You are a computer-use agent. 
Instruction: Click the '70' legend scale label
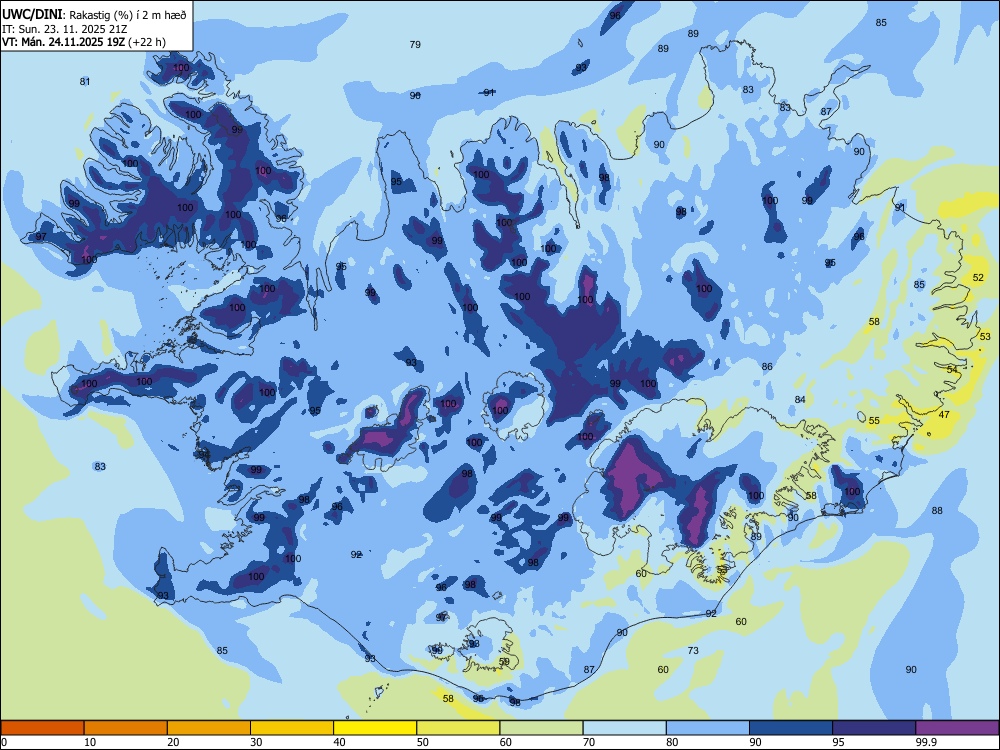(589, 742)
